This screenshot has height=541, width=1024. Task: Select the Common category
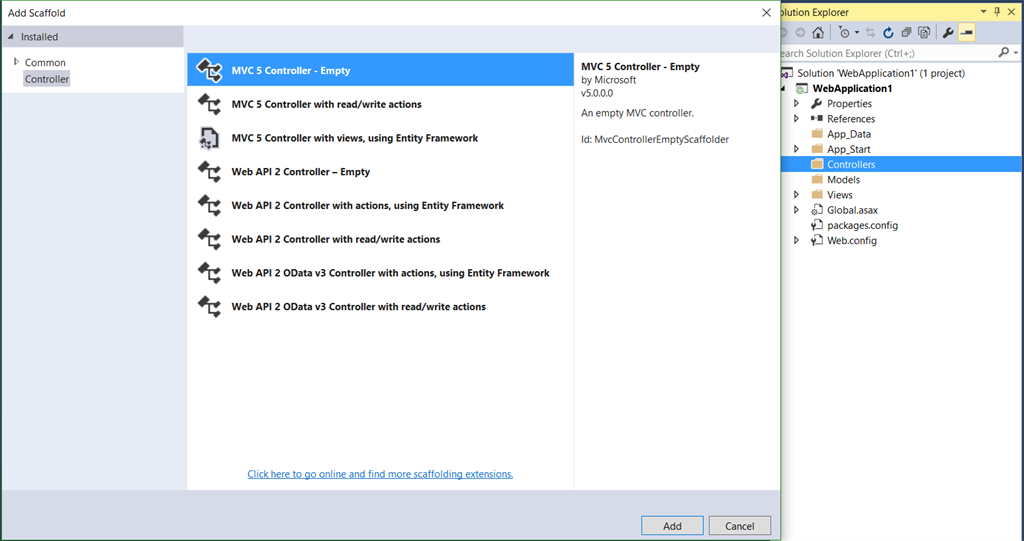[45, 62]
